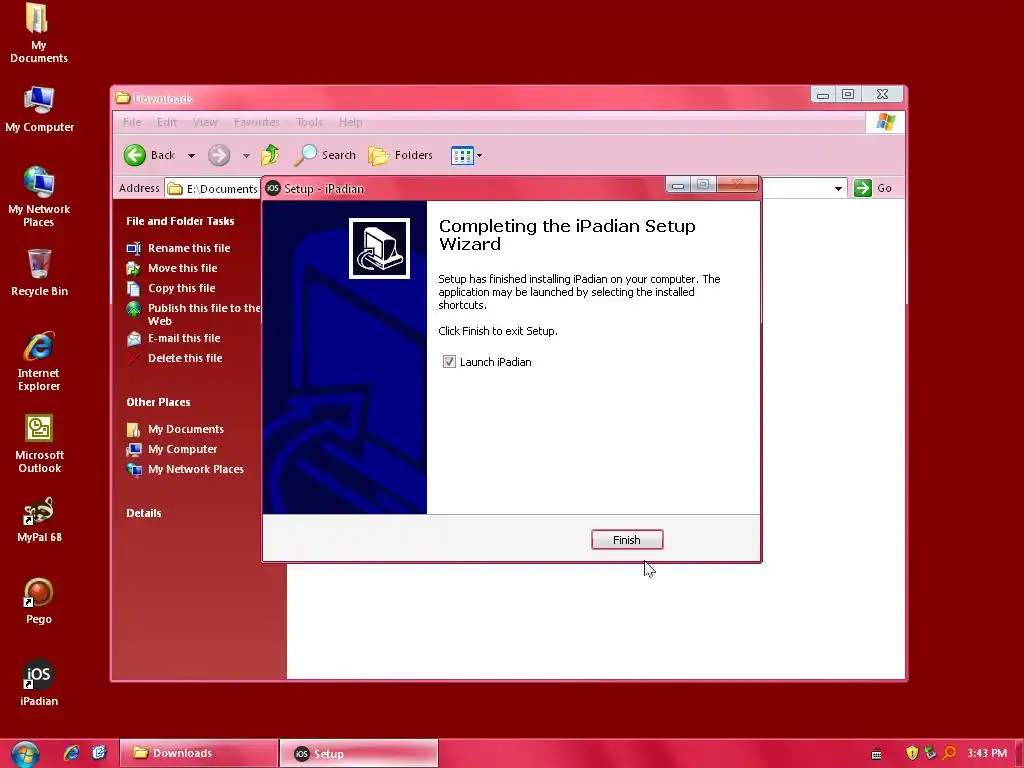Select iPadian desktop shortcut
Screen dimensions: 1024x768
point(39,683)
